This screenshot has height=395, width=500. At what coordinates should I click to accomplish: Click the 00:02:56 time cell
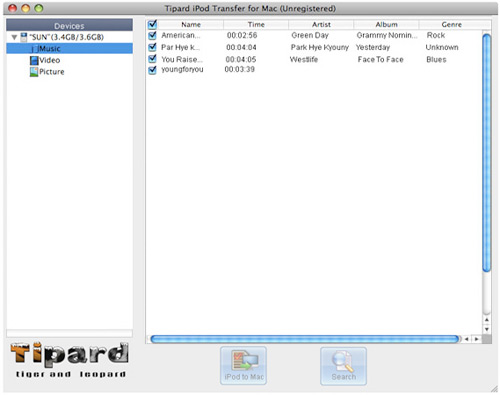(242, 35)
